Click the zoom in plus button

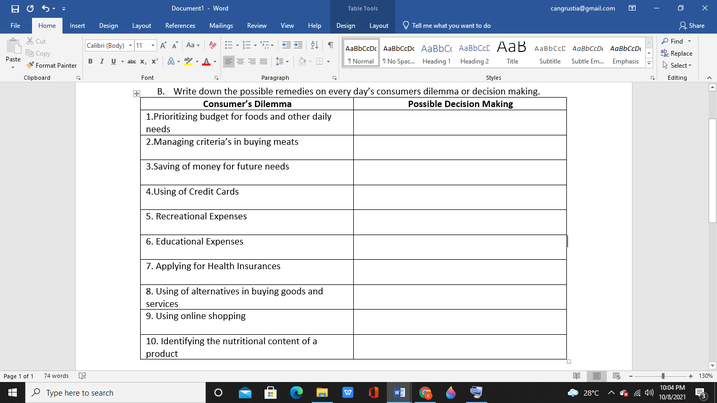coord(690,376)
